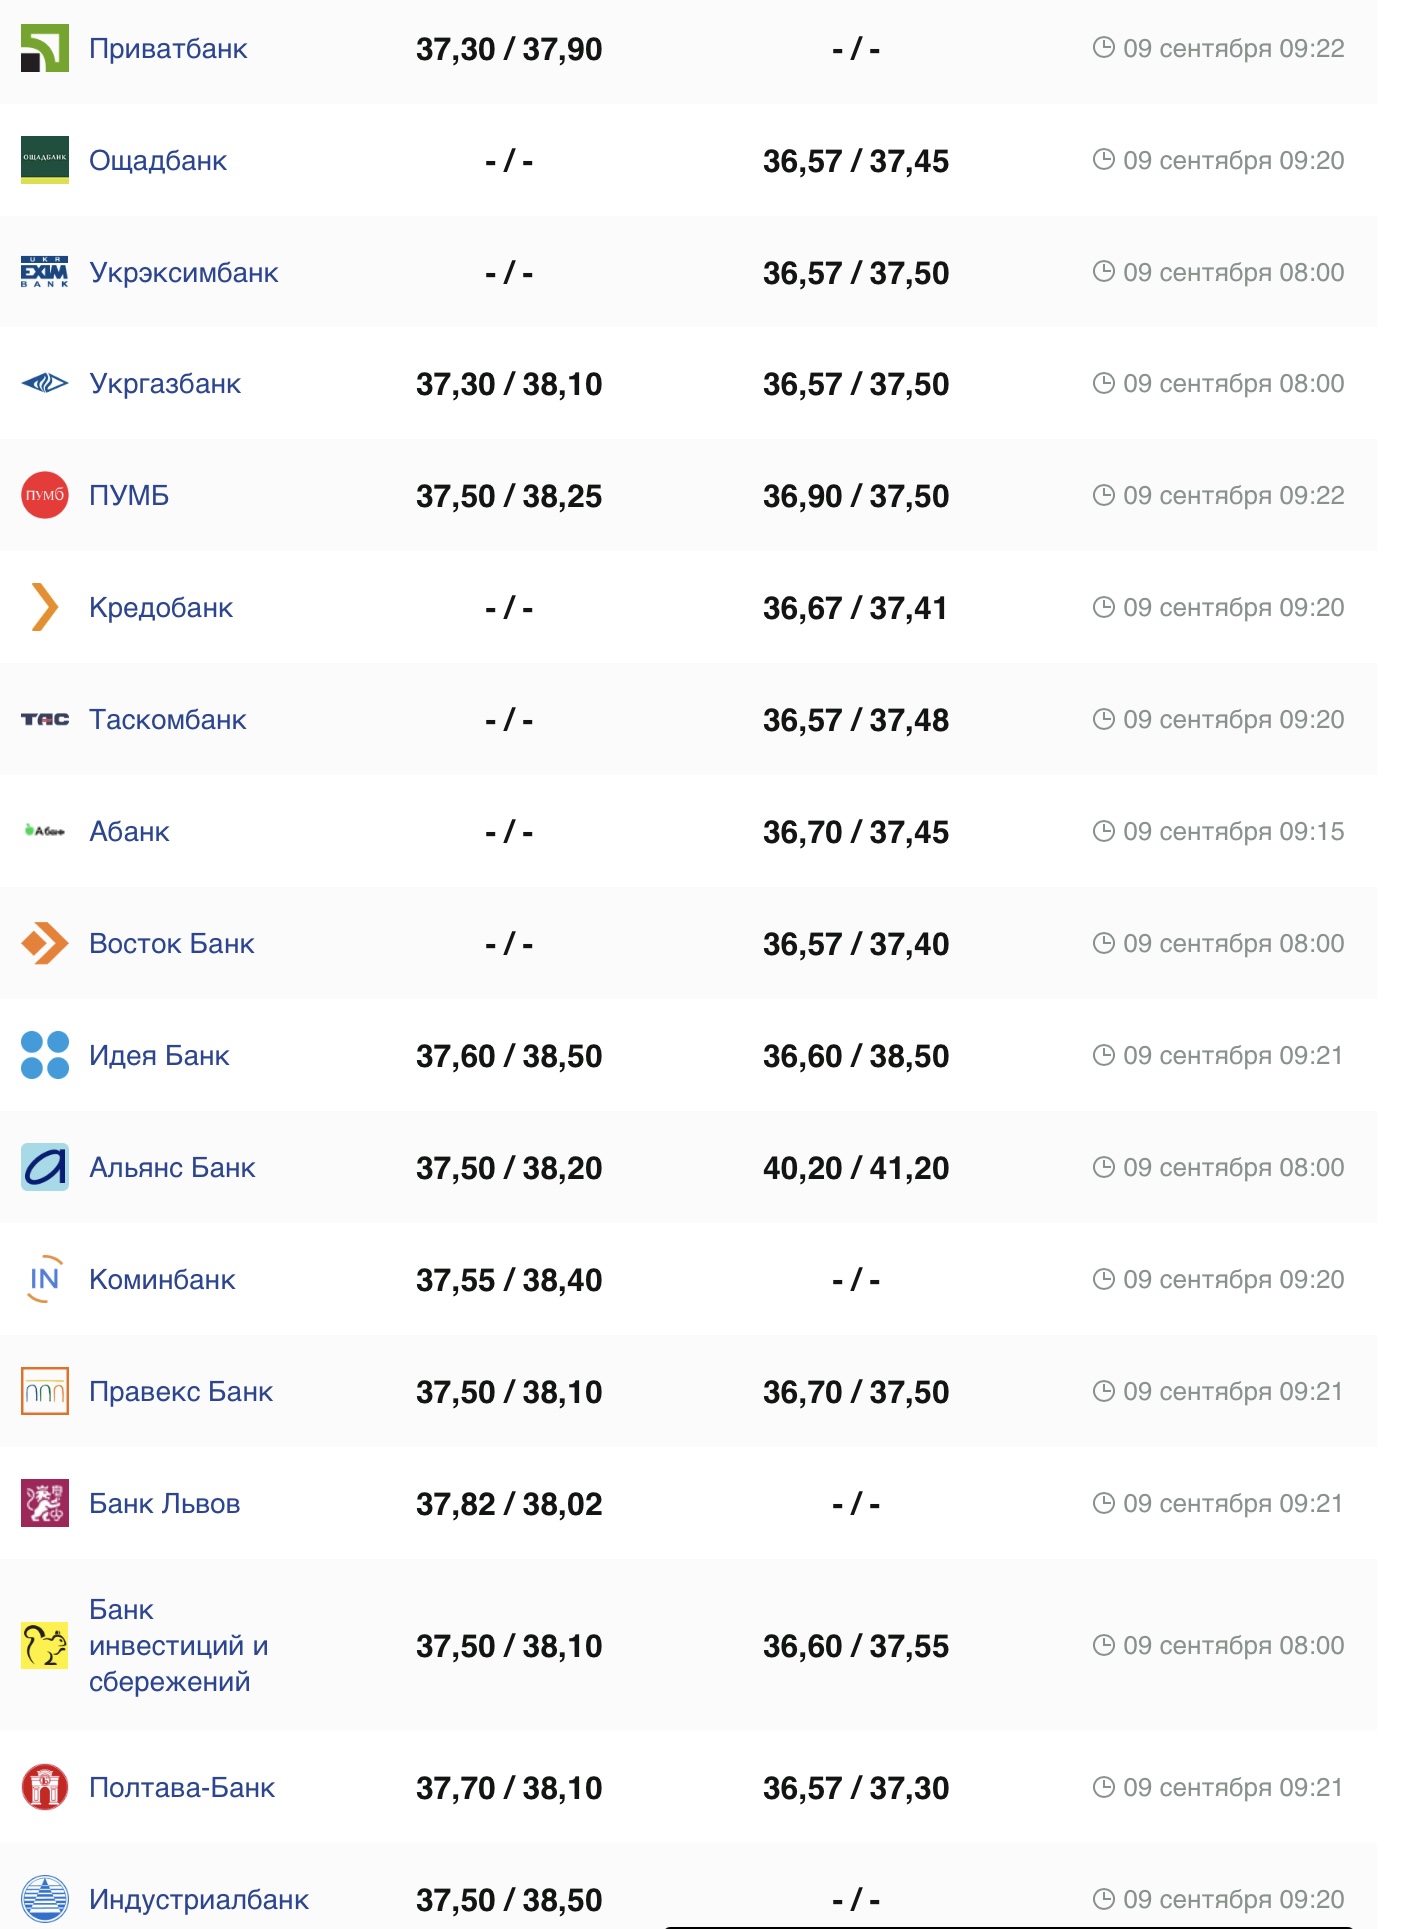Screen dimensions: 1409x1929
Task: Click the Кредобанк orange chevron logo
Action: 45,607
